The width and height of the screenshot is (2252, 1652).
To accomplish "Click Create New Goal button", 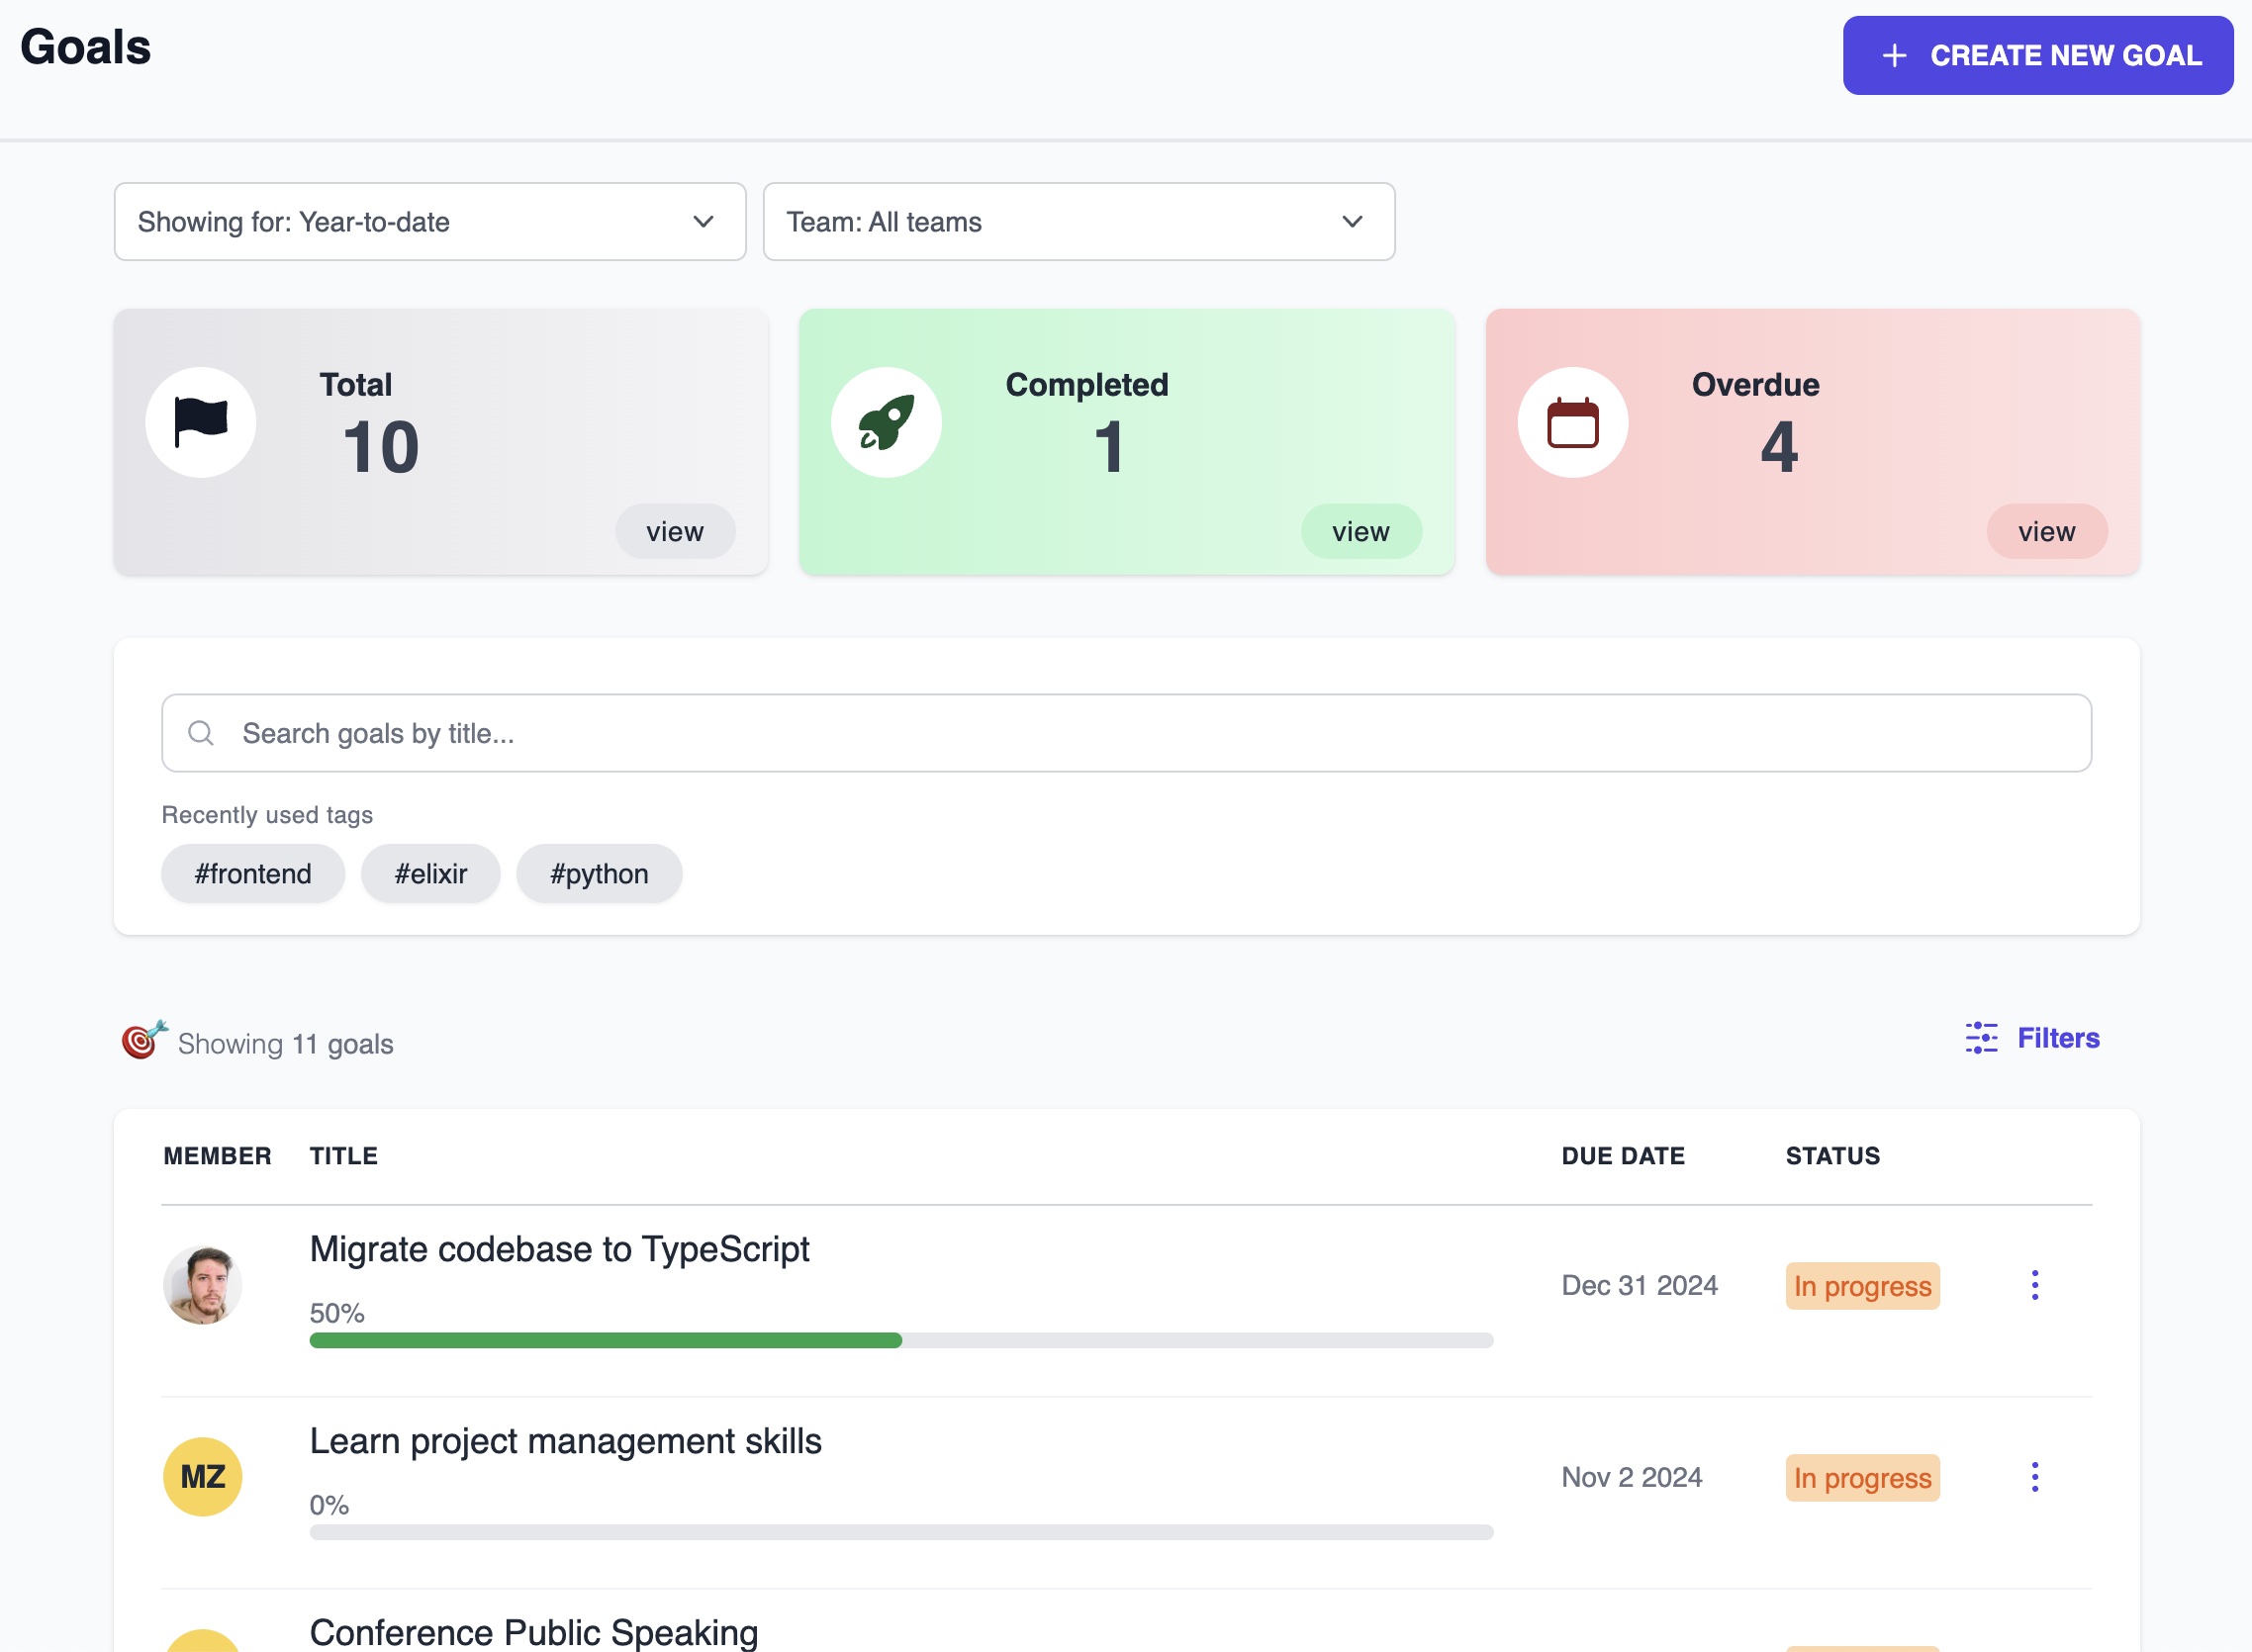I will 2037,56.
